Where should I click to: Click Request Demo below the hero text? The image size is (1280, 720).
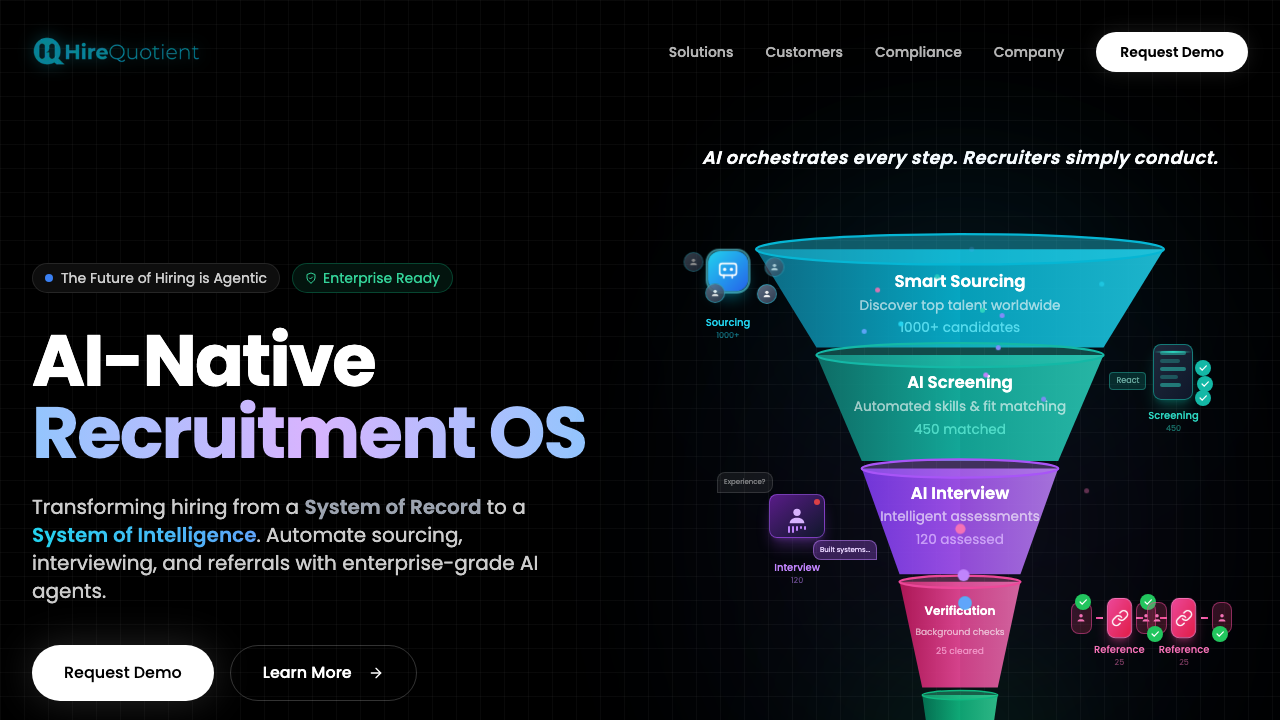click(123, 673)
